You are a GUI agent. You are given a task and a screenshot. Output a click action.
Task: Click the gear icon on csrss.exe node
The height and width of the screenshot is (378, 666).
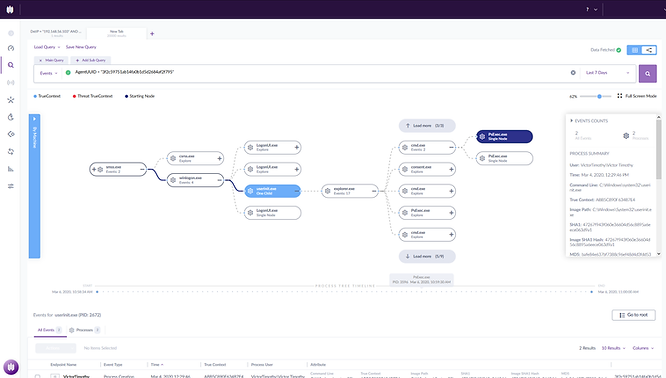[173, 158]
